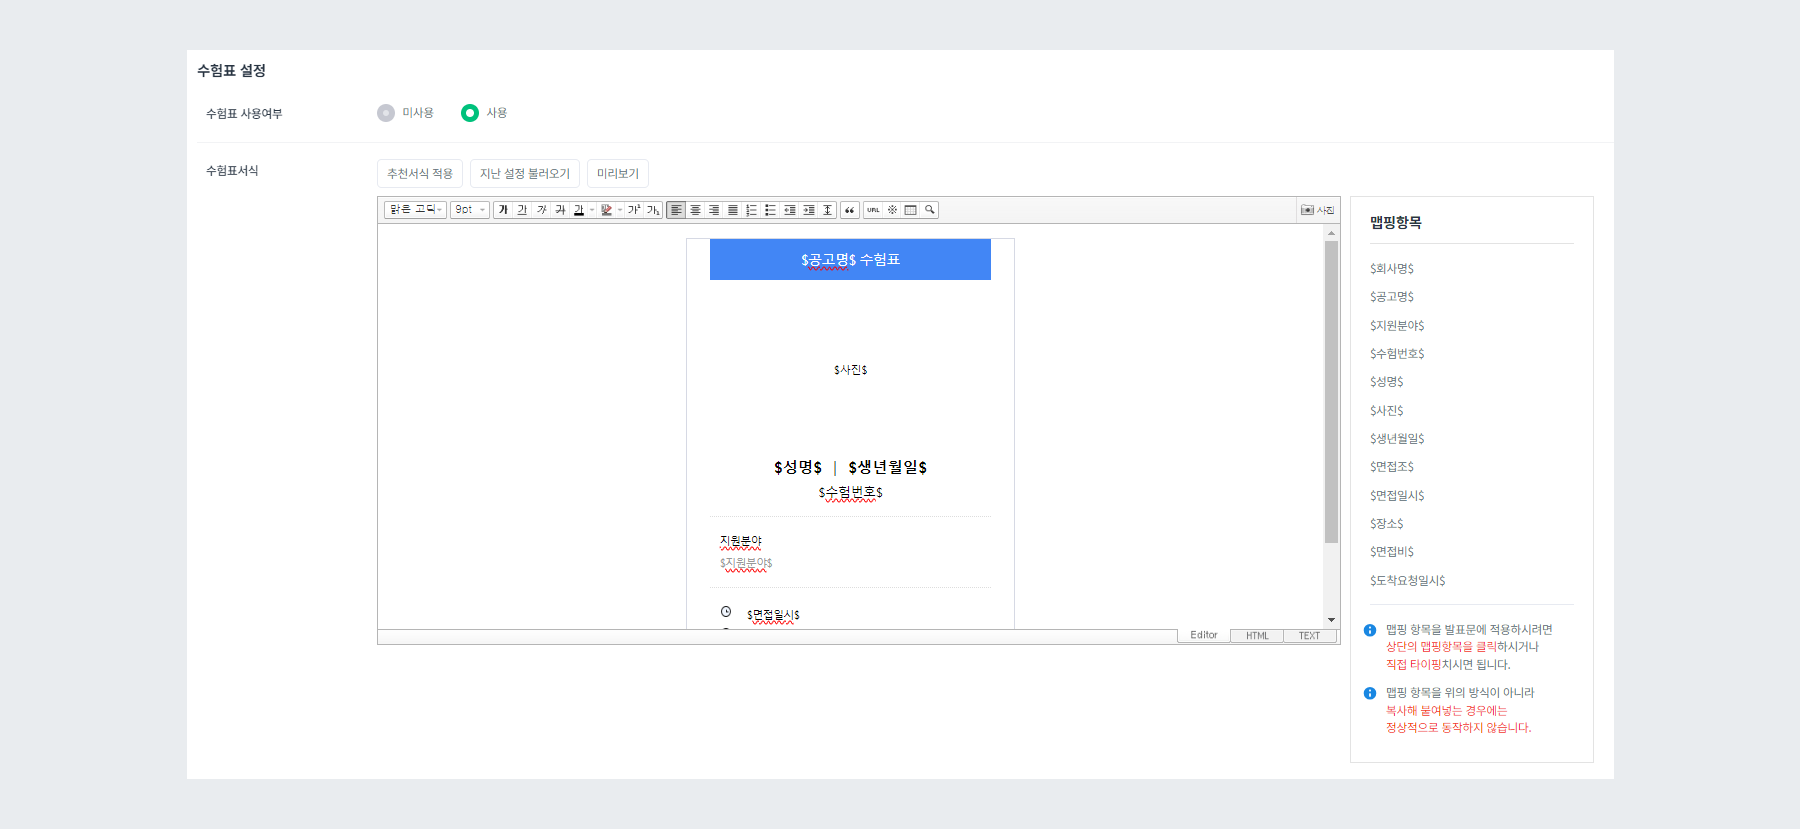Image resolution: width=1800 pixels, height=829 pixels.
Task: Click $성명$ text in editor body
Action: point(798,467)
